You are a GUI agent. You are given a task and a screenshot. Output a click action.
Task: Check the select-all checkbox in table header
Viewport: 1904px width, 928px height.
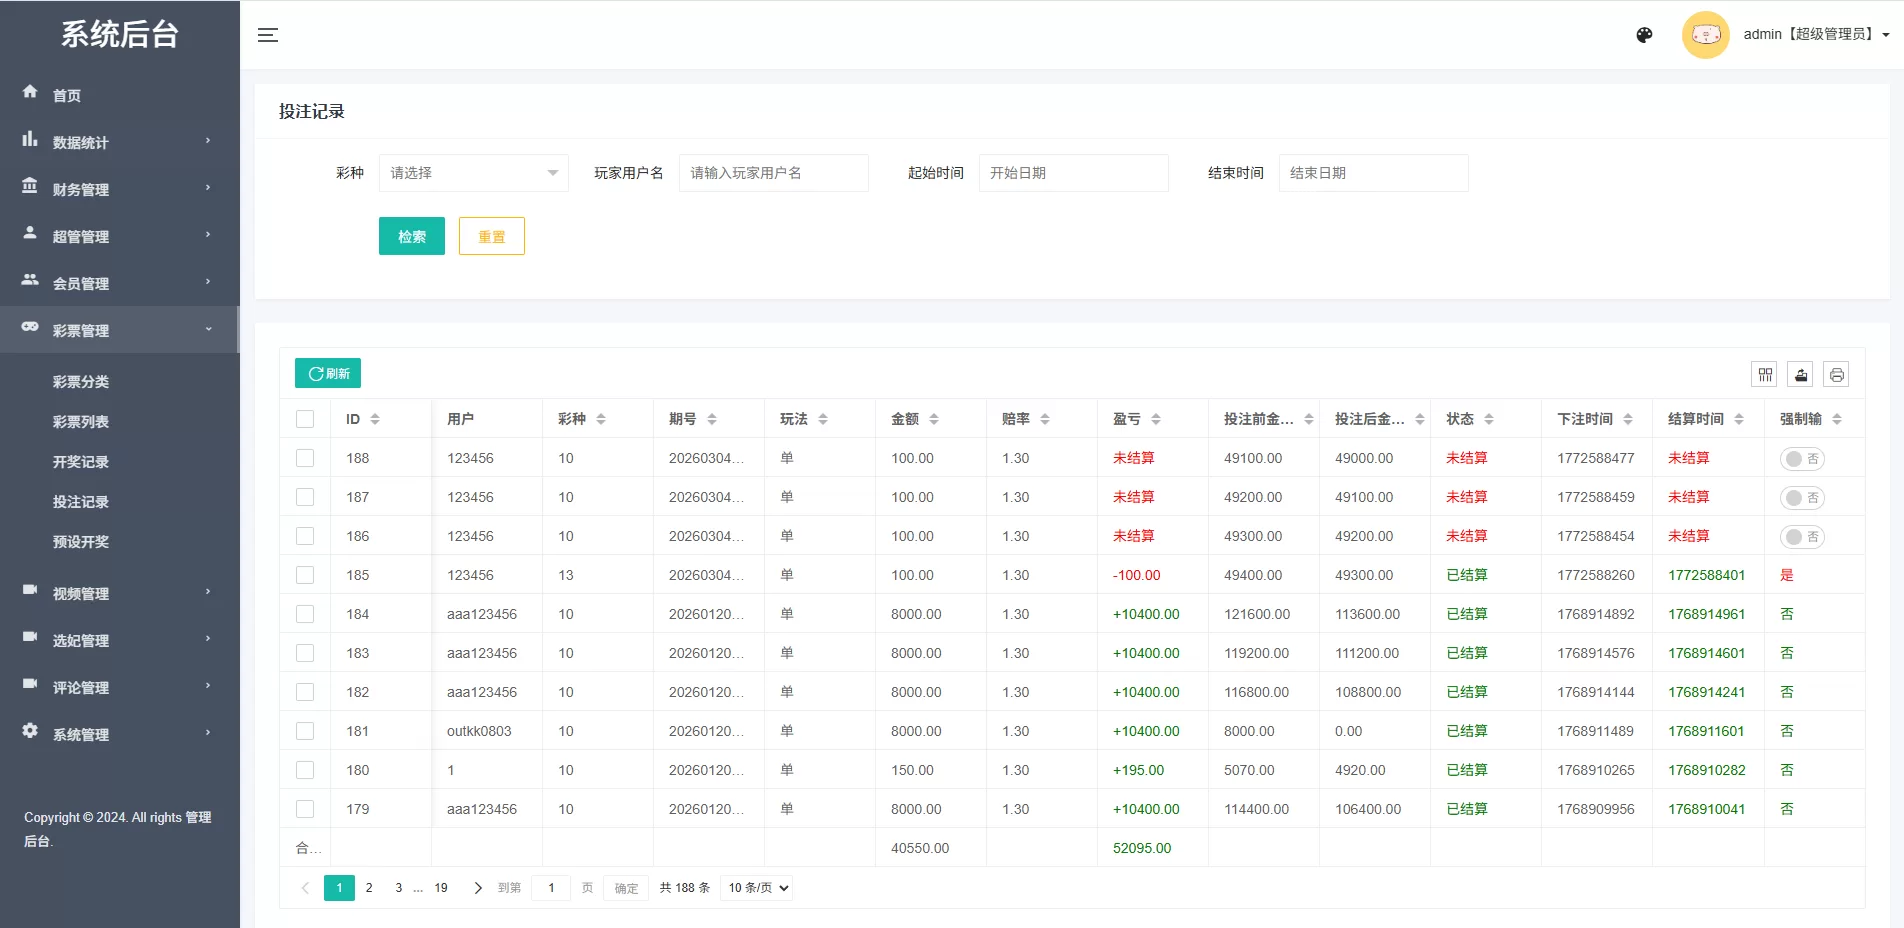pos(305,418)
